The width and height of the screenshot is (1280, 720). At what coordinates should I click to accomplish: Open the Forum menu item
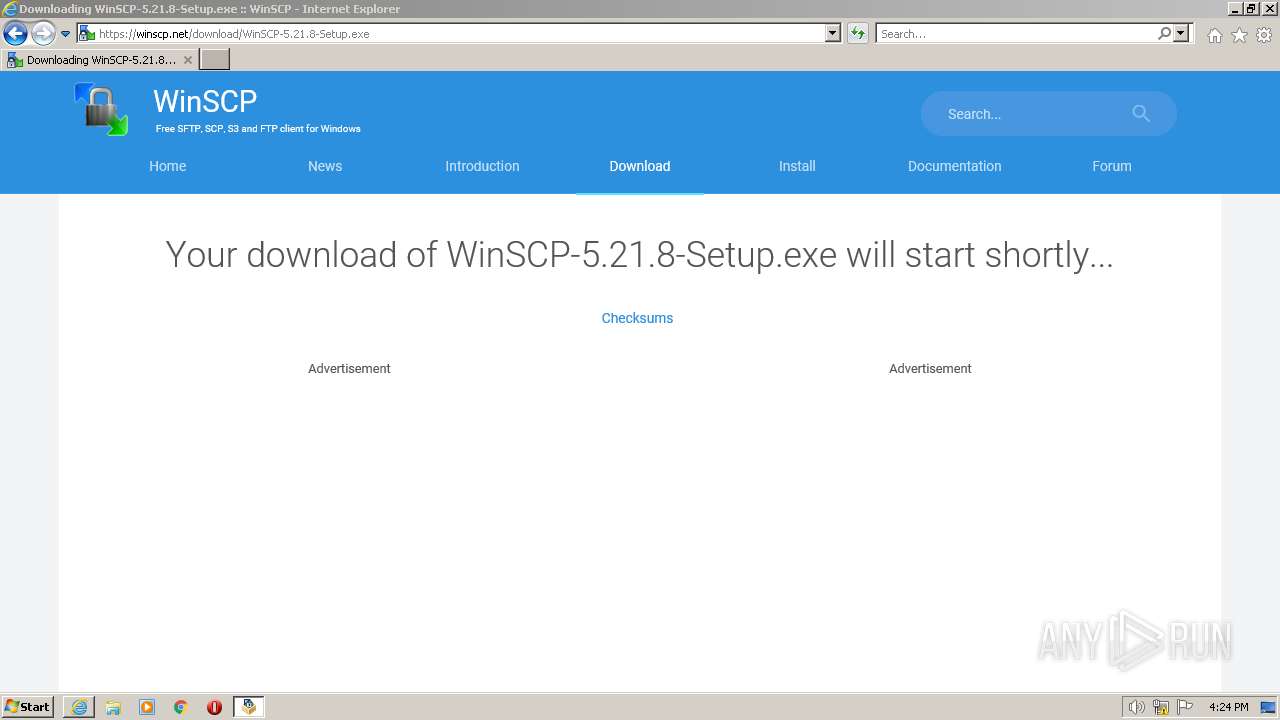click(x=1112, y=166)
